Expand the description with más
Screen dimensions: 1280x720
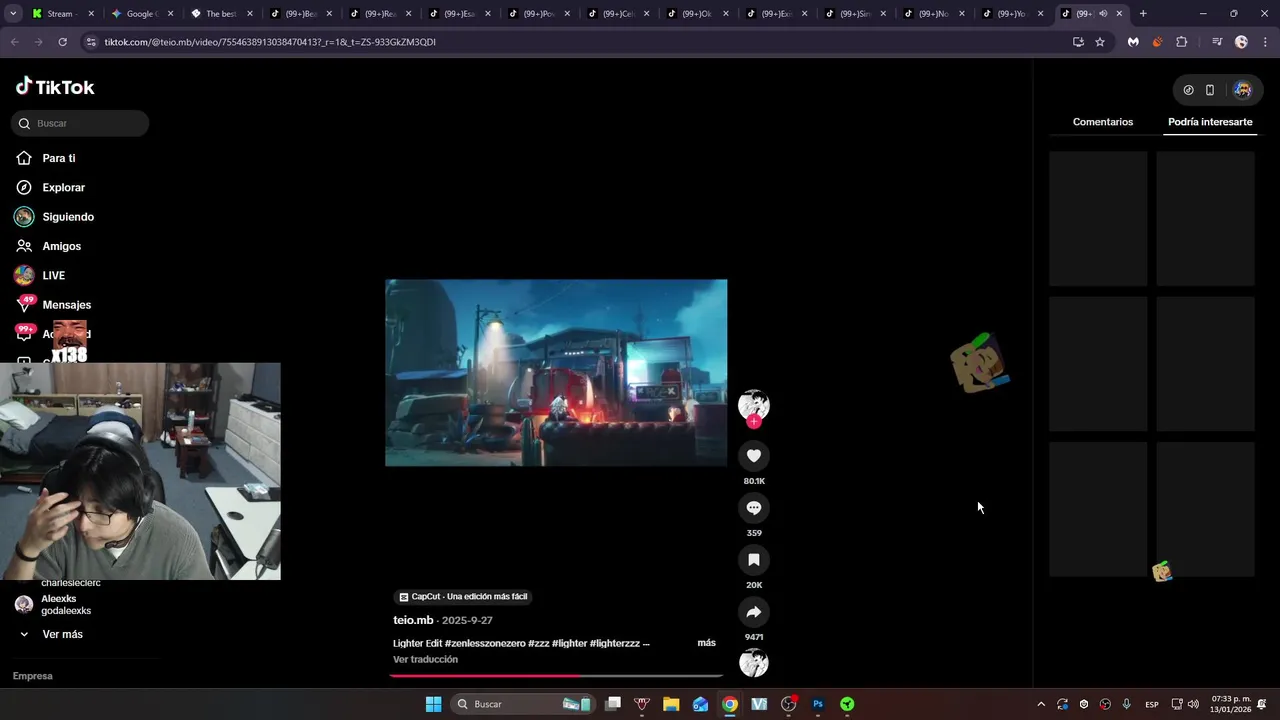pos(706,643)
